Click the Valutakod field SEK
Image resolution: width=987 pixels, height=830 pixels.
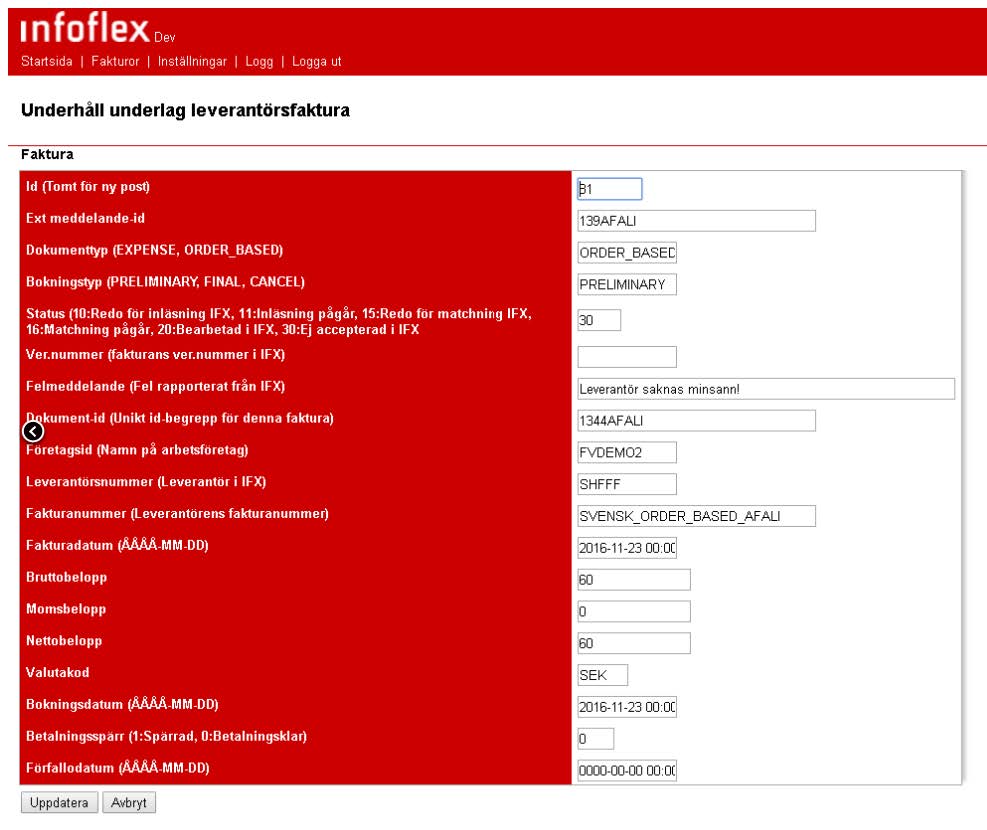pos(602,675)
